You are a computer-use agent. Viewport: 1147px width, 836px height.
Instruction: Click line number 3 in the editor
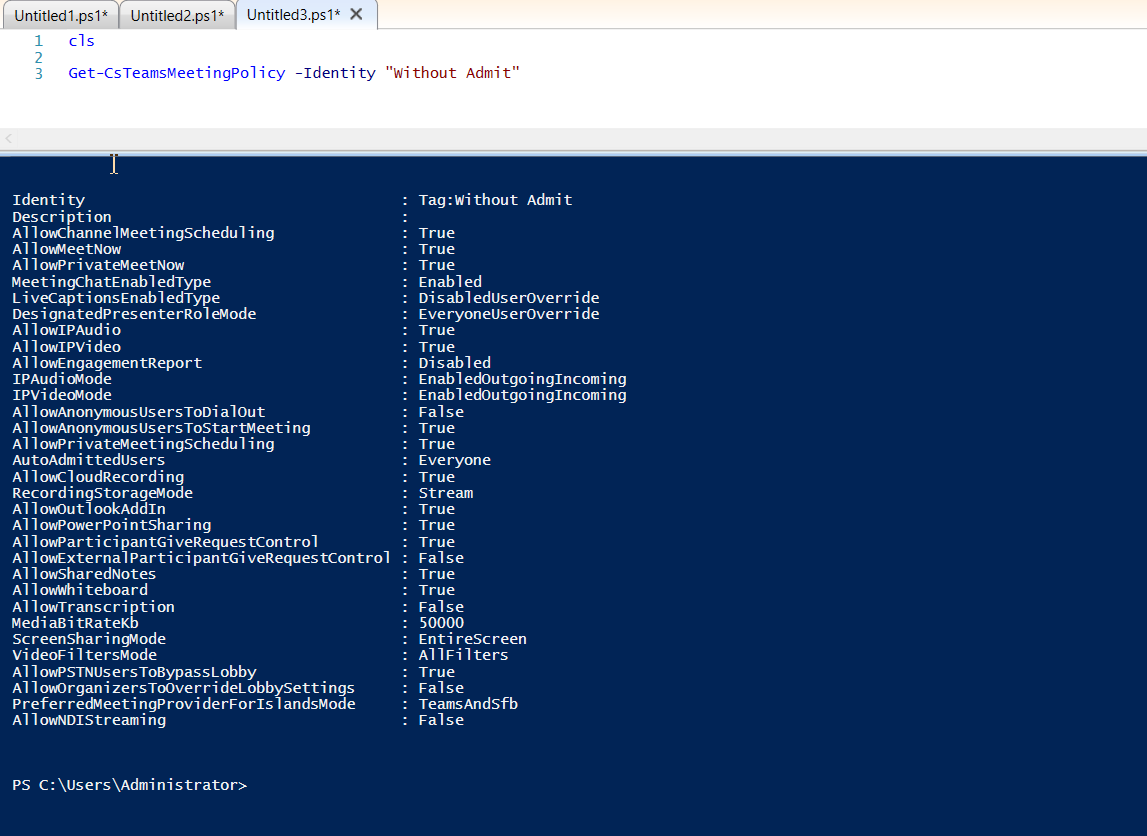(x=37, y=72)
